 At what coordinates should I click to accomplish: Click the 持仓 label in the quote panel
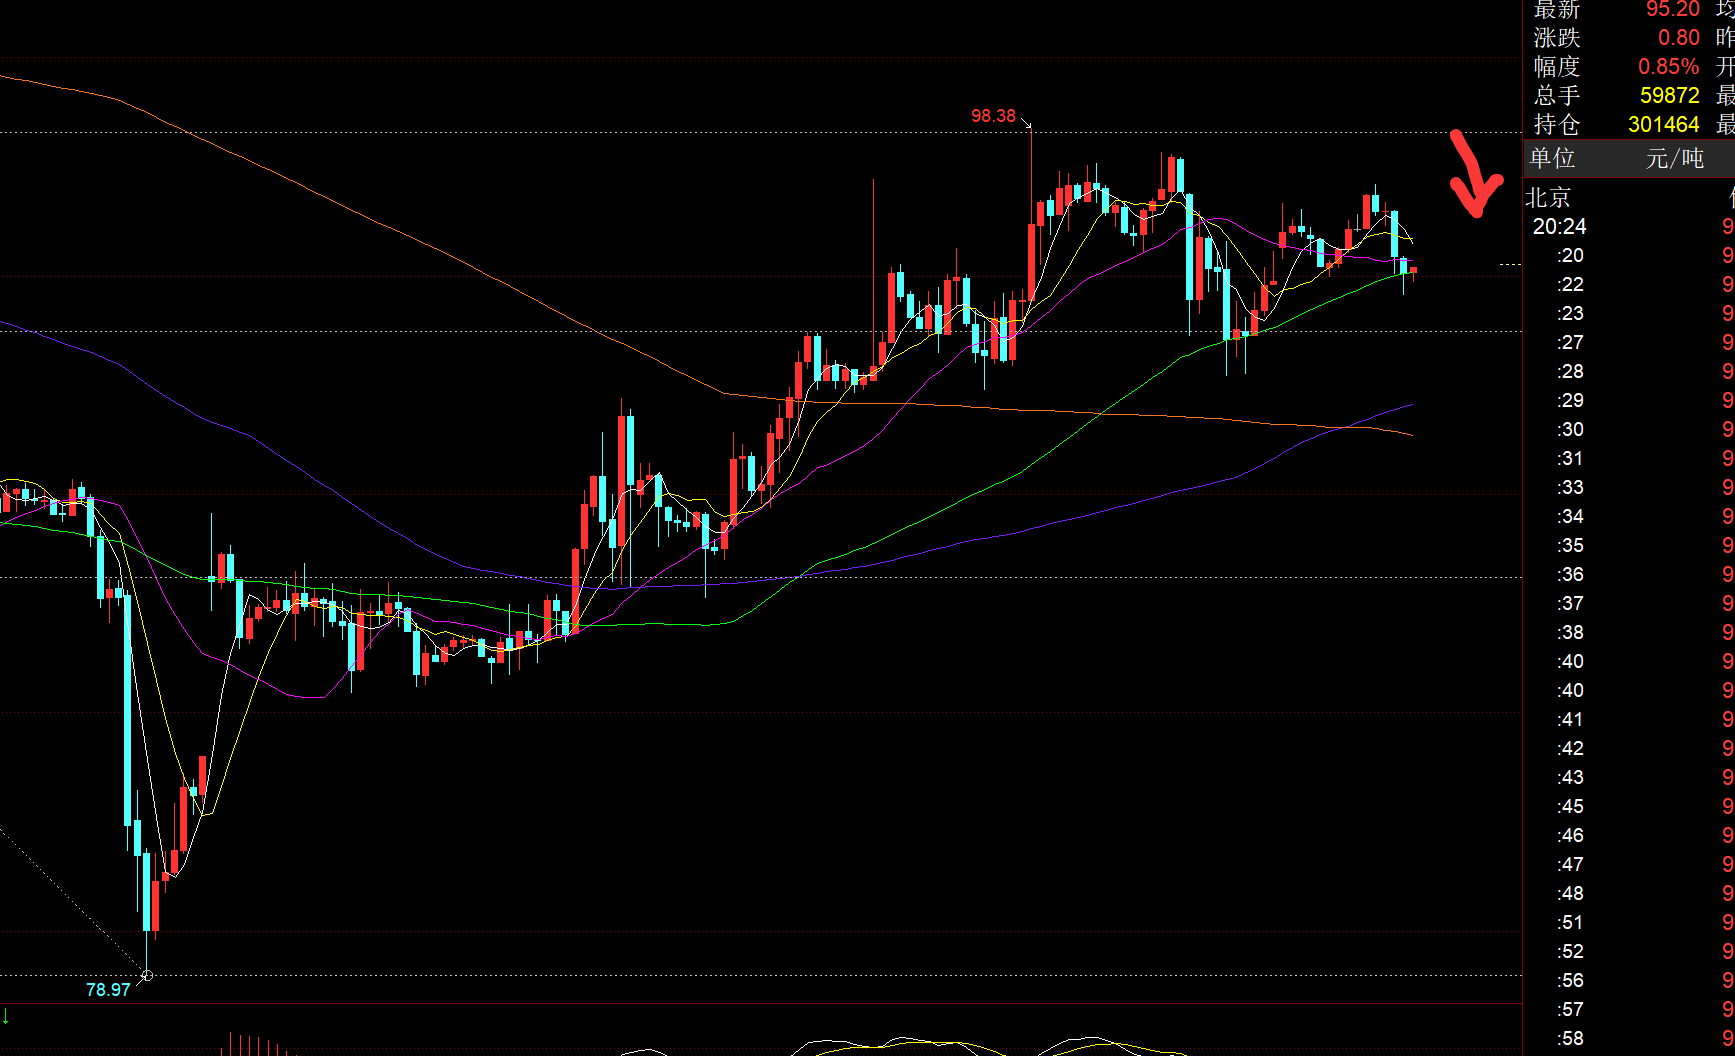point(1556,125)
